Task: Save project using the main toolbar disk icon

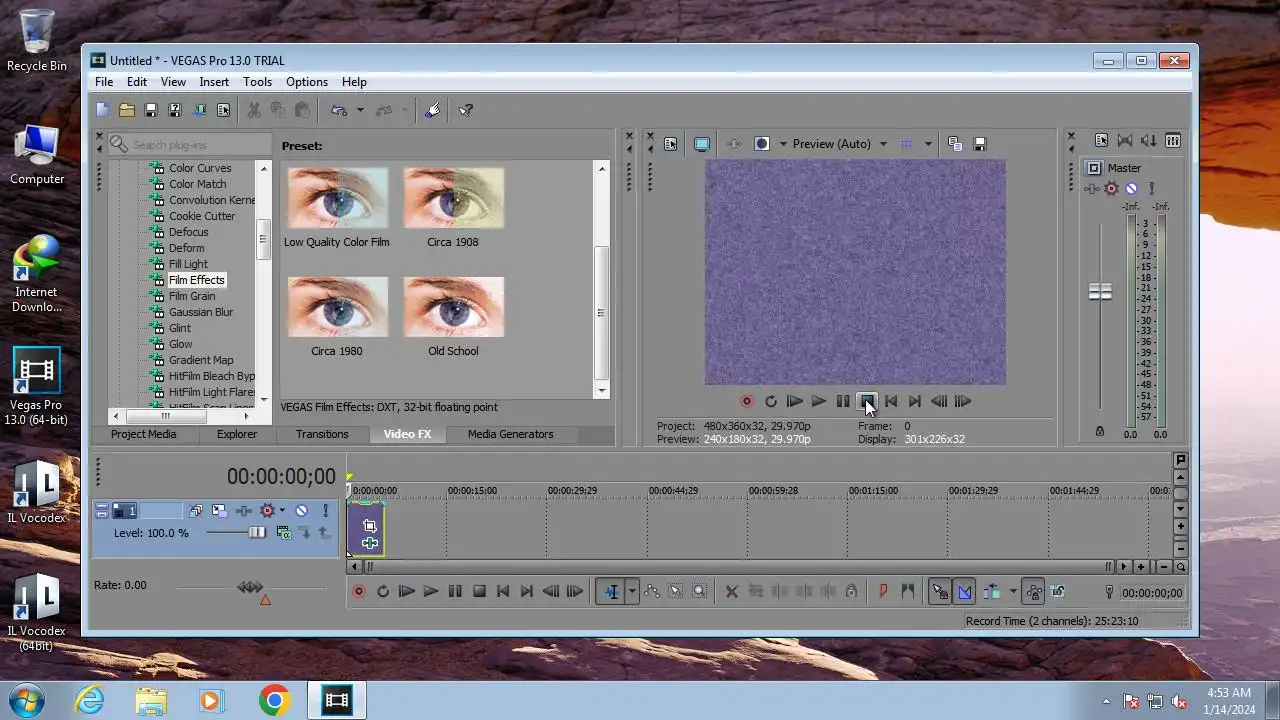Action: pyautogui.click(x=151, y=110)
